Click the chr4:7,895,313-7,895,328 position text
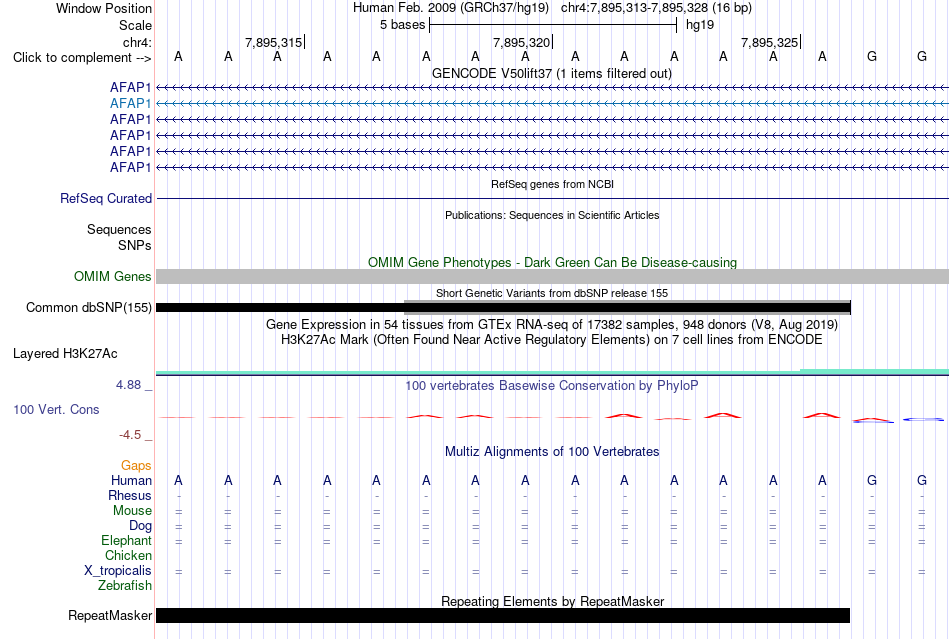 (656, 8)
